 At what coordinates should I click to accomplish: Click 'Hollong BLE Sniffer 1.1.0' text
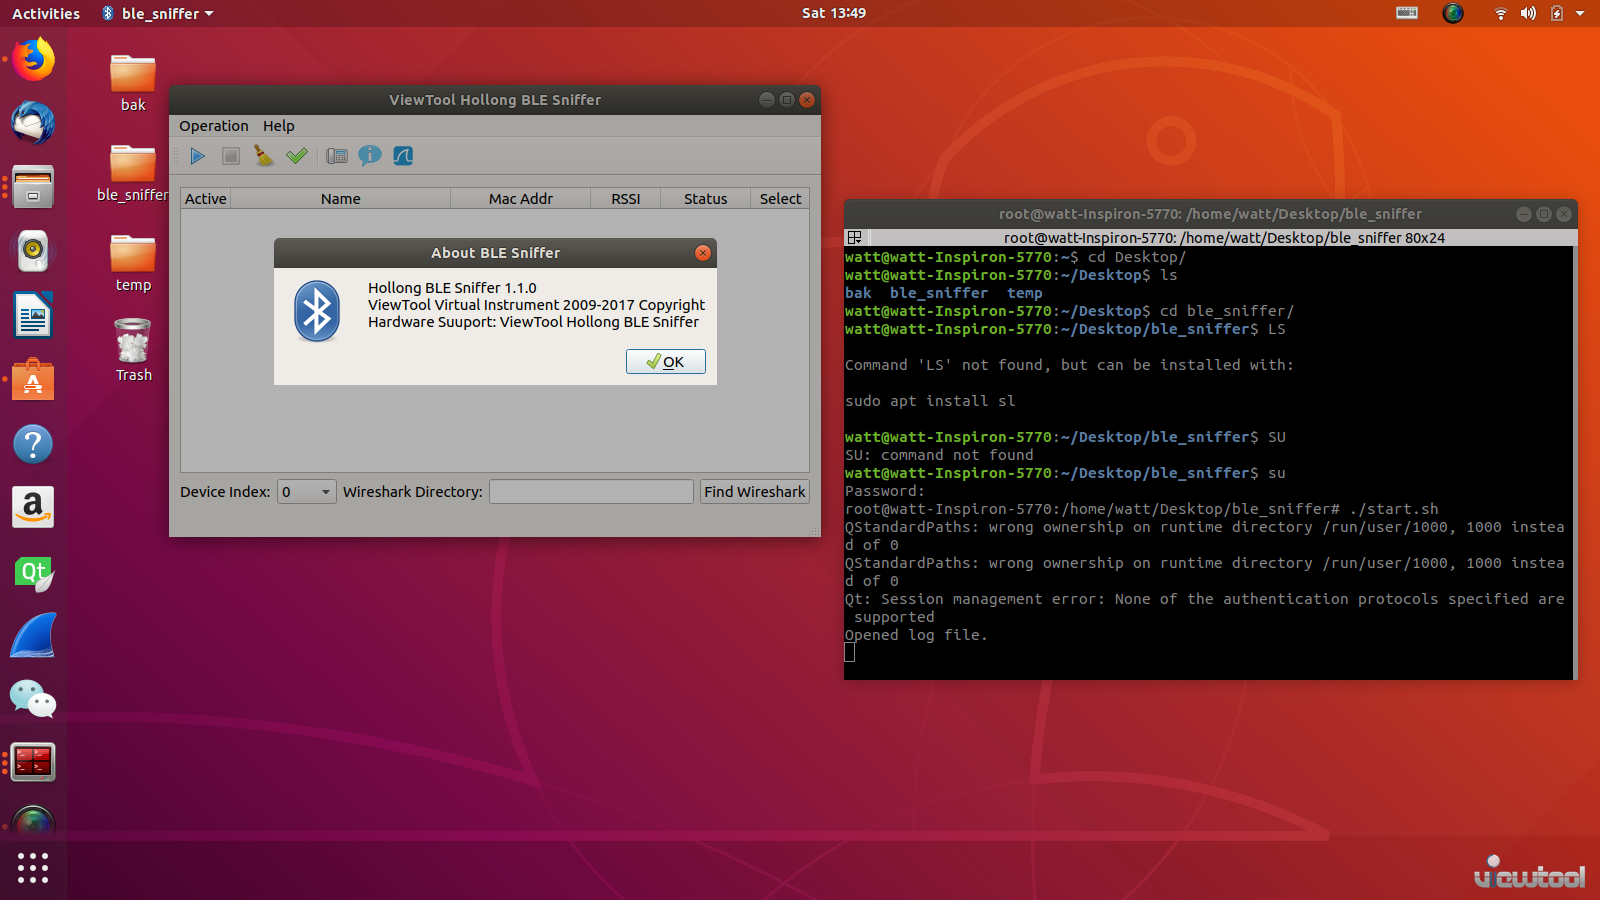pos(452,288)
